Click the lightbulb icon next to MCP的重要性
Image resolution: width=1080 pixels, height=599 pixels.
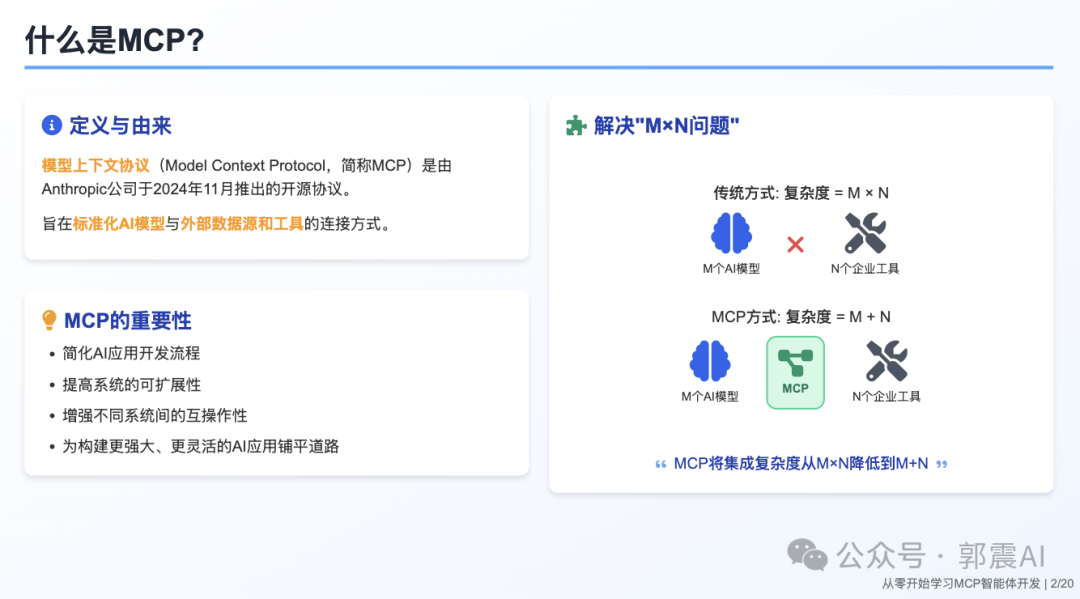(x=50, y=320)
